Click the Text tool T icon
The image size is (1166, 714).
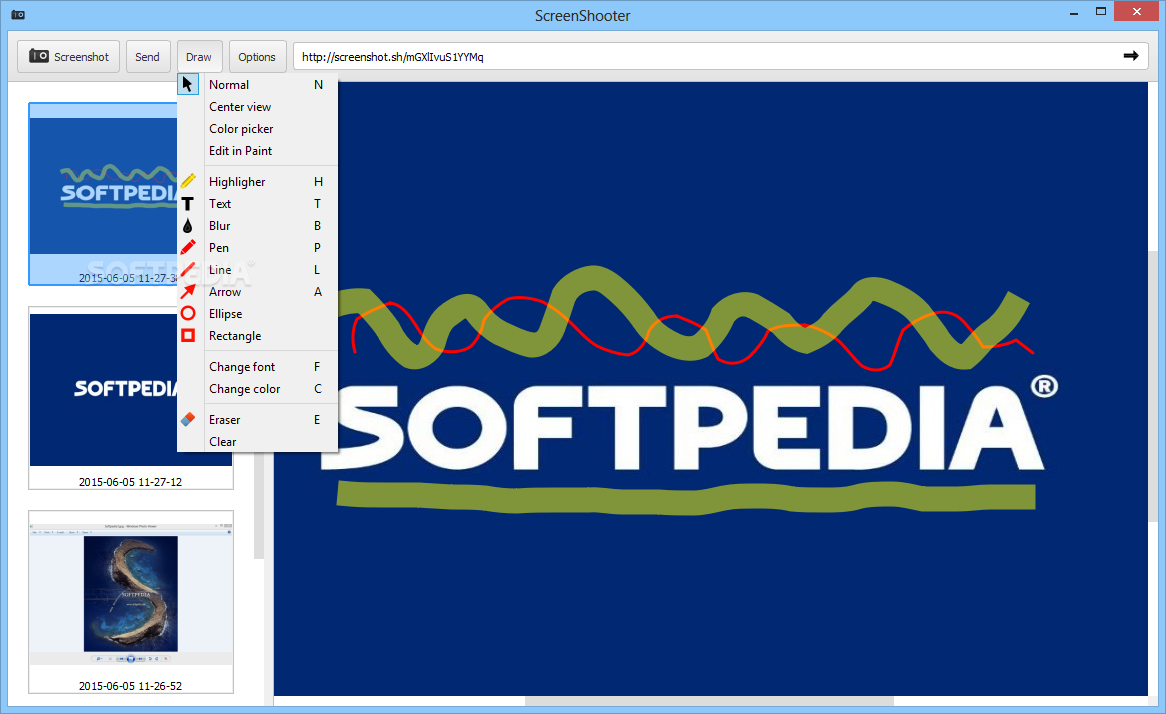click(187, 204)
